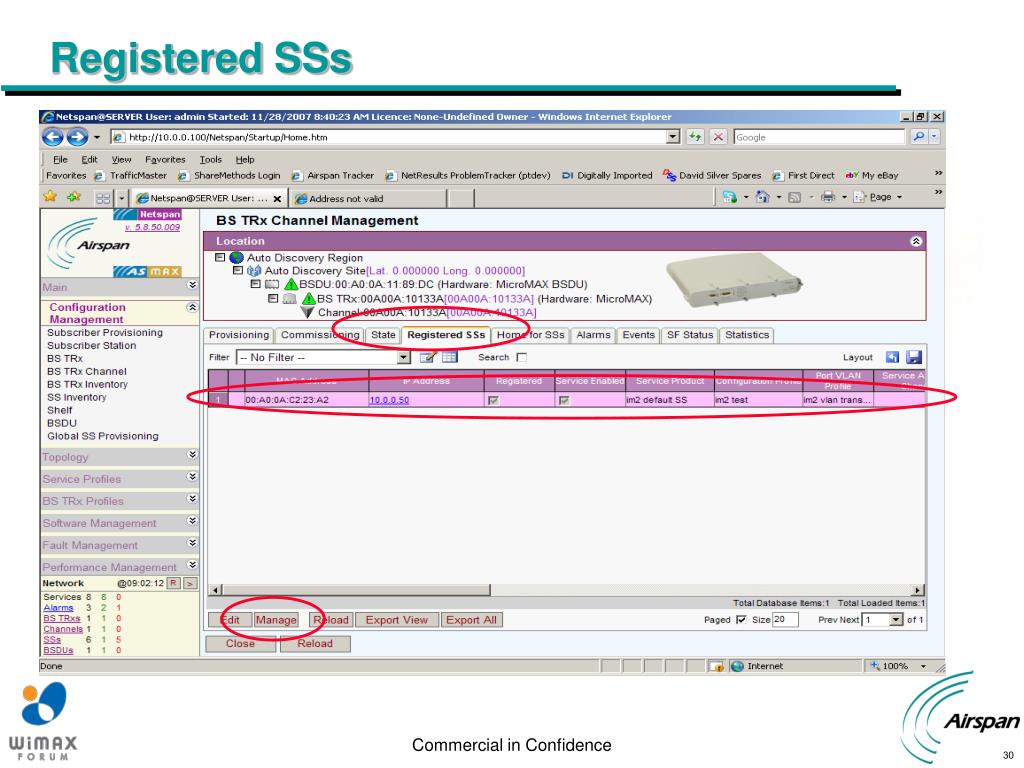This screenshot has height=768, width=1024.
Task: Click the horizontal table scrollbar thumb
Action: [x=355, y=590]
